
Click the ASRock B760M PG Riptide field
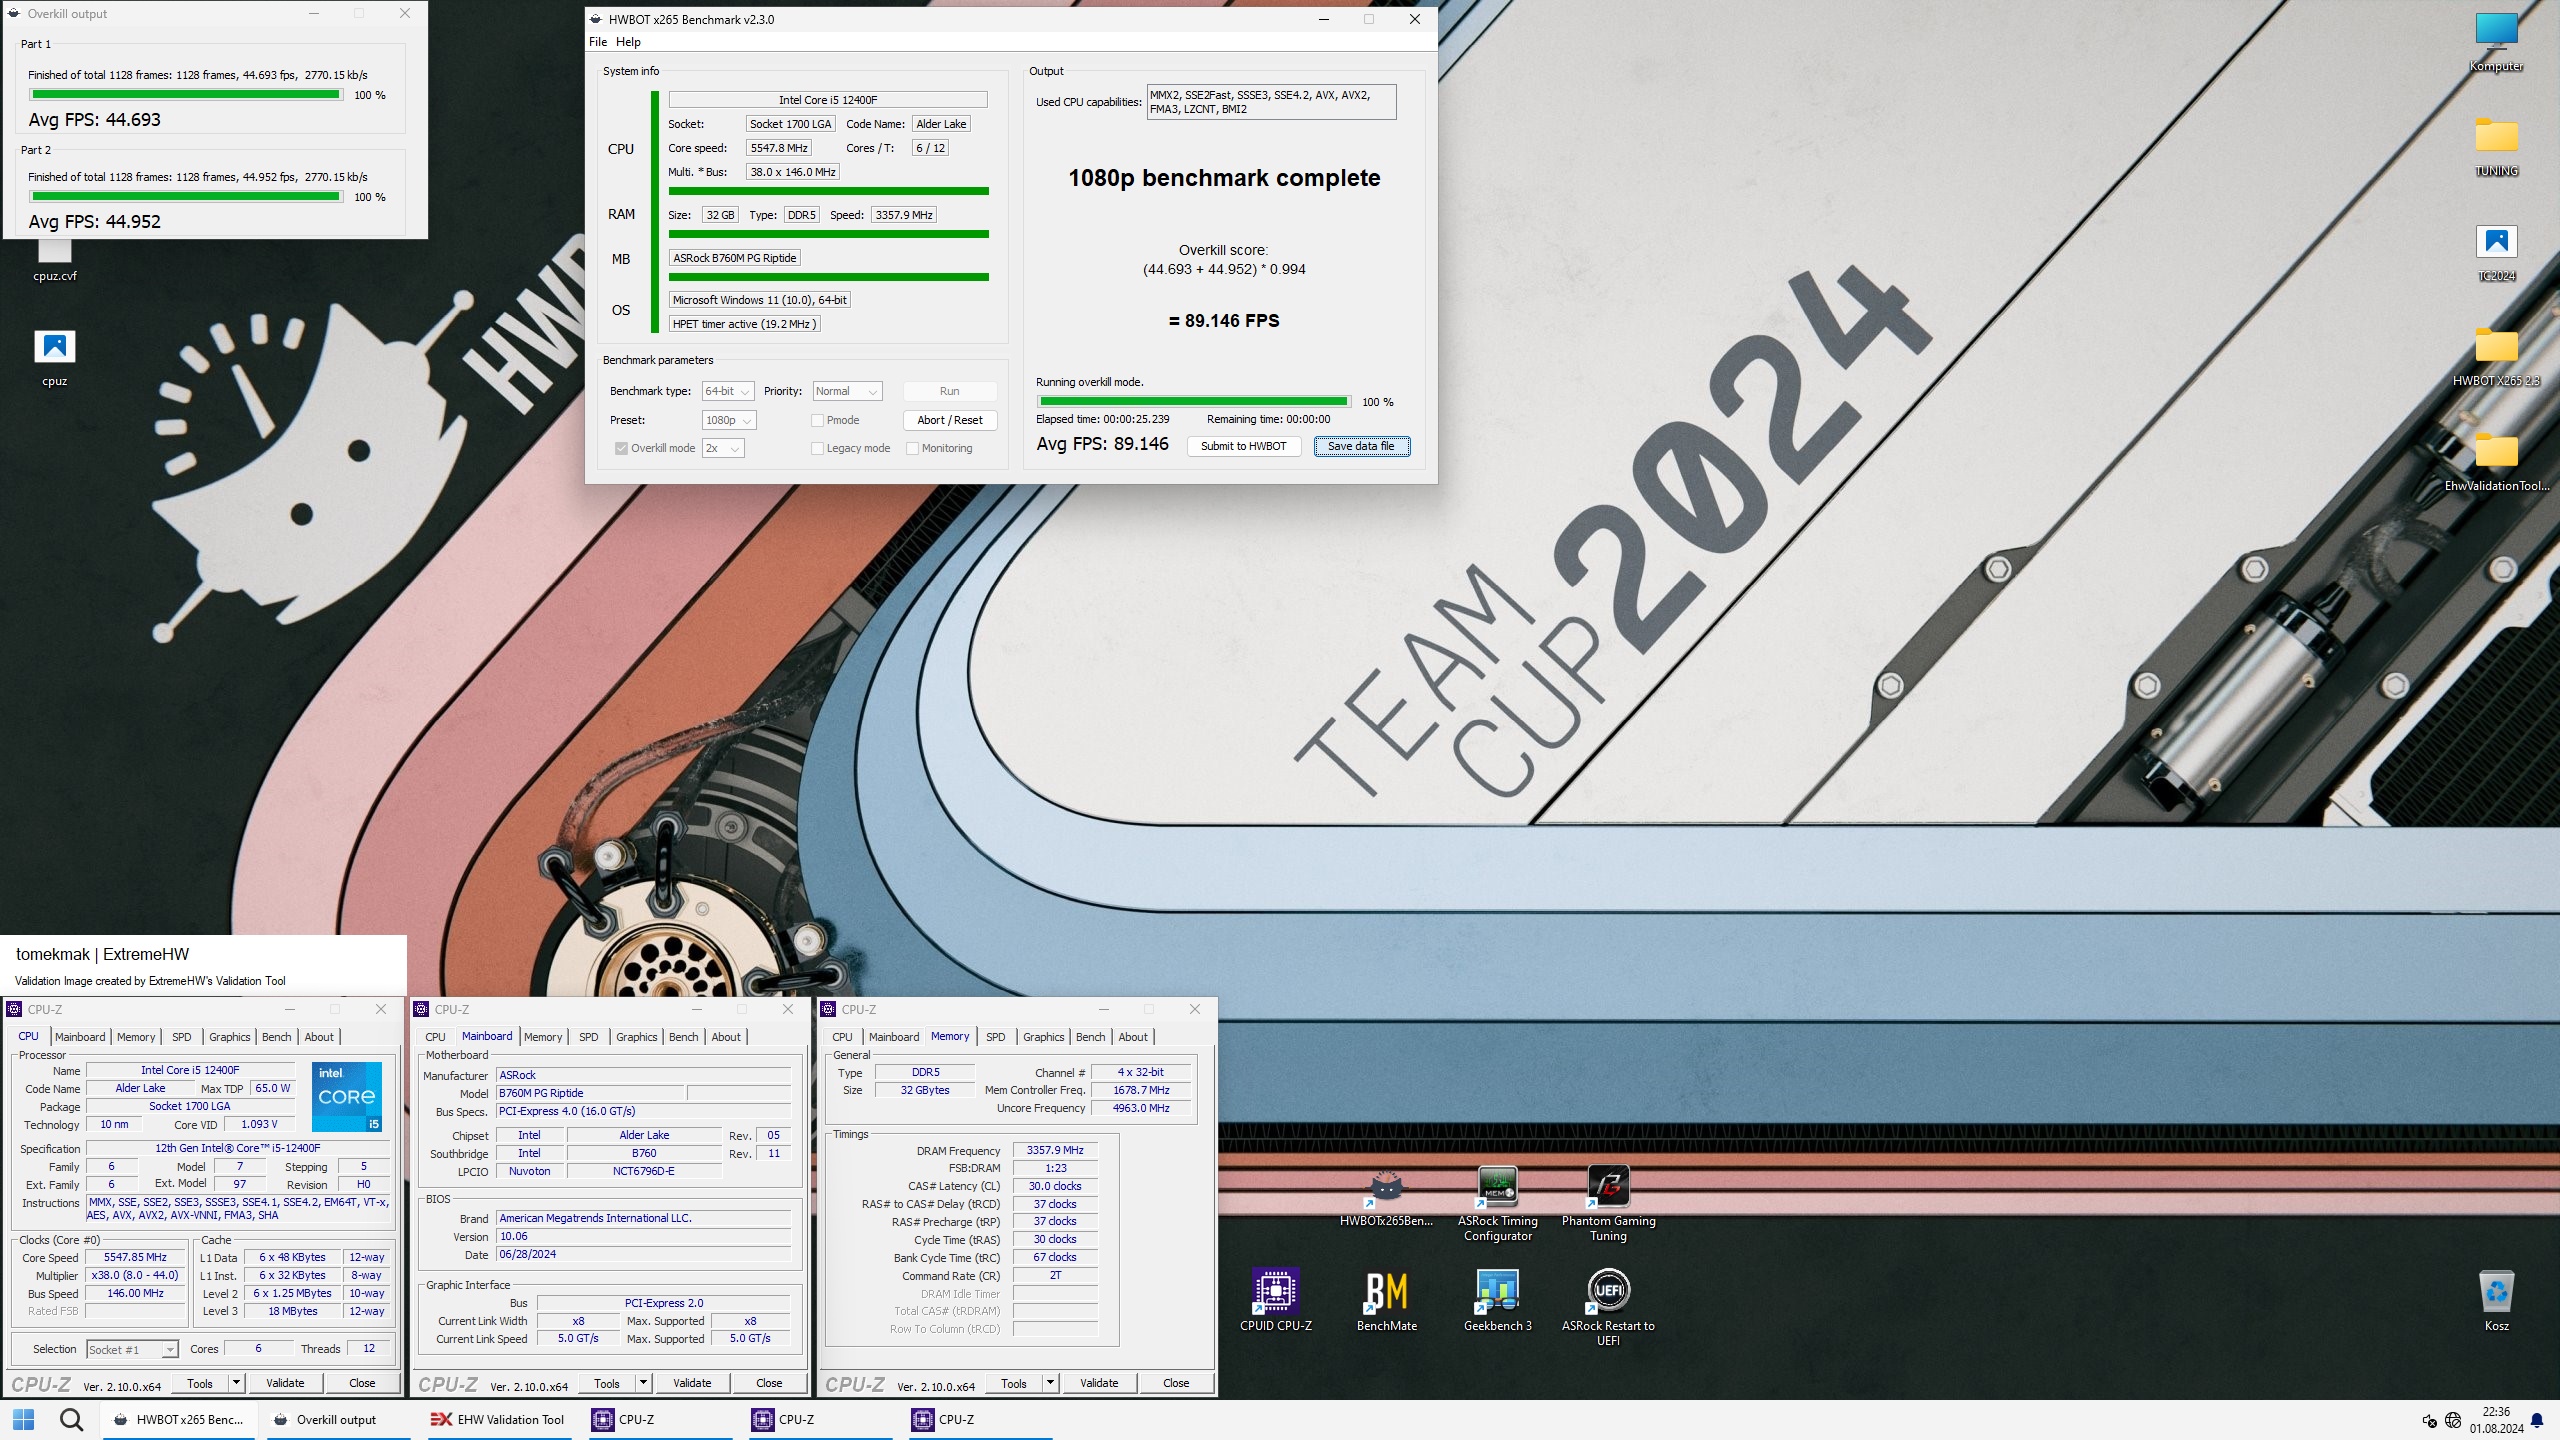click(735, 258)
